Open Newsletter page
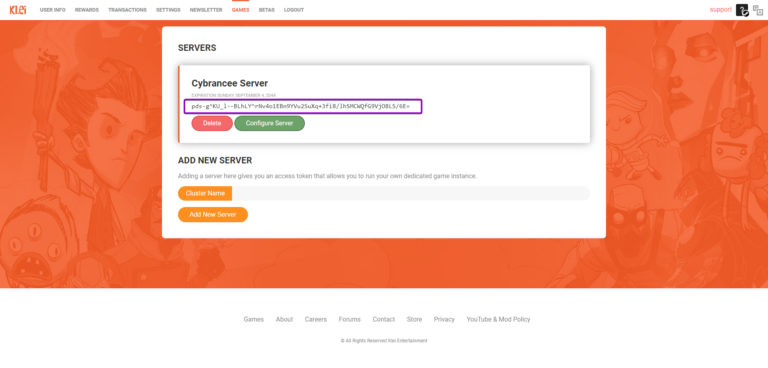 (206, 10)
